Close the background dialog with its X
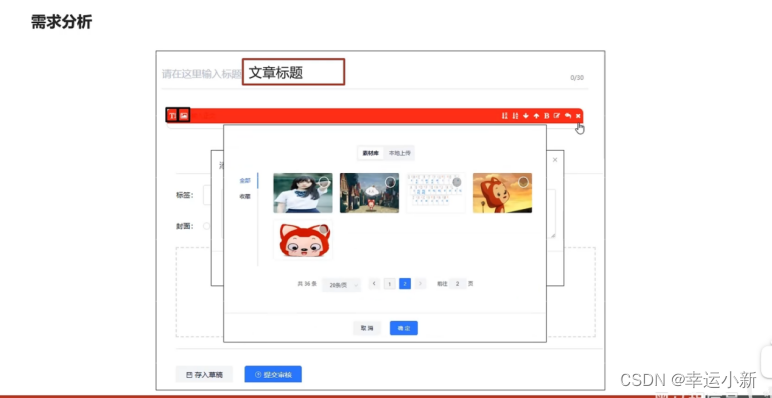Viewport: 772px width, 398px height. coord(555,160)
